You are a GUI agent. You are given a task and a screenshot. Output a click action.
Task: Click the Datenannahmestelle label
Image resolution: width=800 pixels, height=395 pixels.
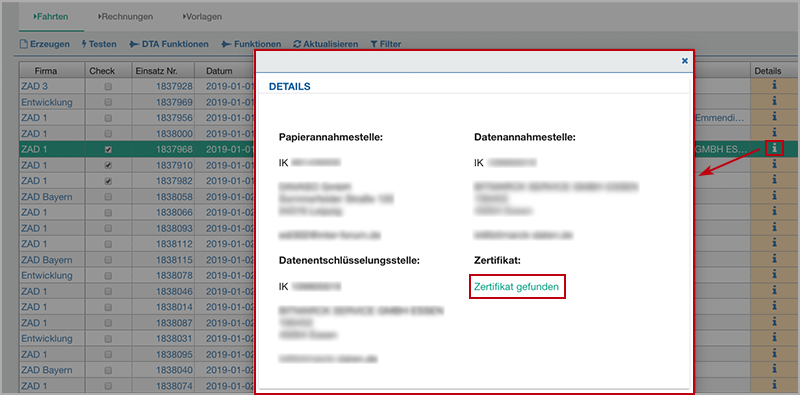(x=524, y=137)
